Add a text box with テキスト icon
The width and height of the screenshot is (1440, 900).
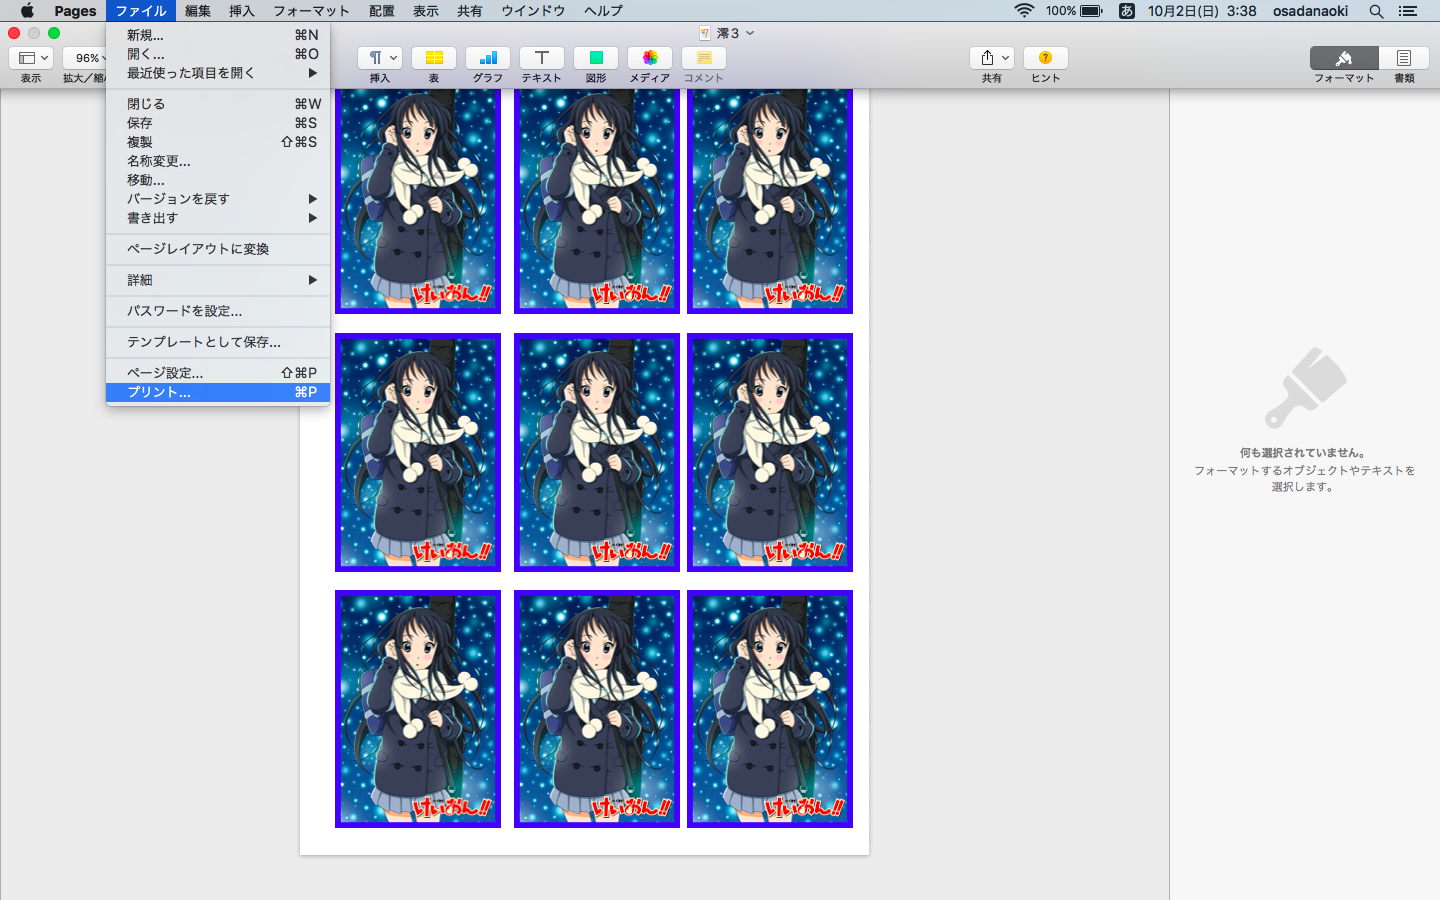[542, 58]
